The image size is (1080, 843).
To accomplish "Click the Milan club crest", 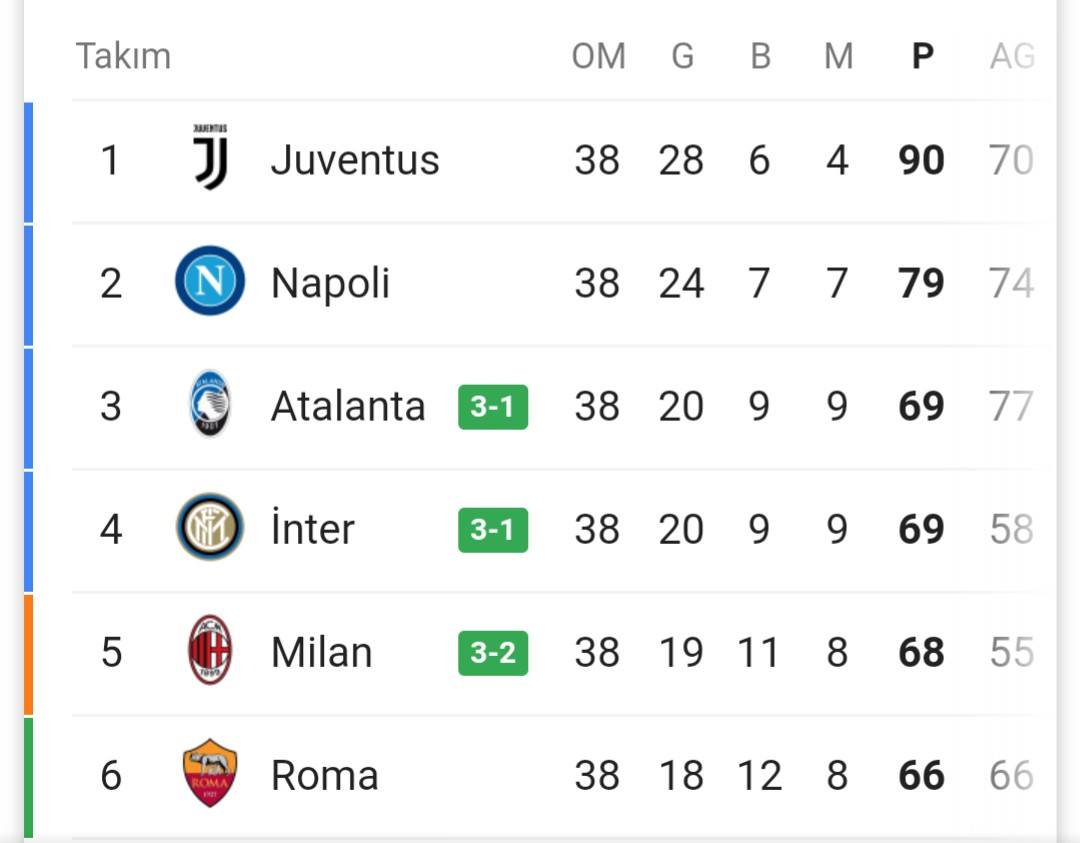I will (x=210, y=650).
